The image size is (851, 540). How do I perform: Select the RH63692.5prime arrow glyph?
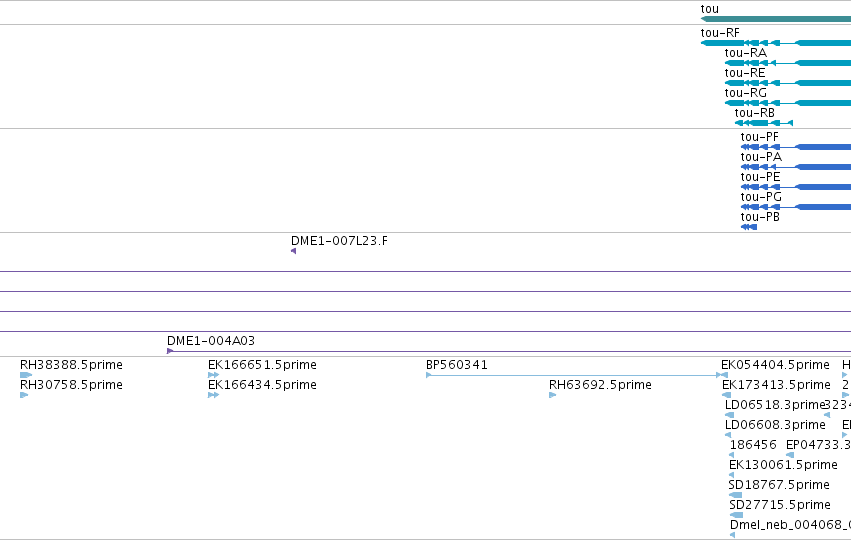click(x=552, y=395)
